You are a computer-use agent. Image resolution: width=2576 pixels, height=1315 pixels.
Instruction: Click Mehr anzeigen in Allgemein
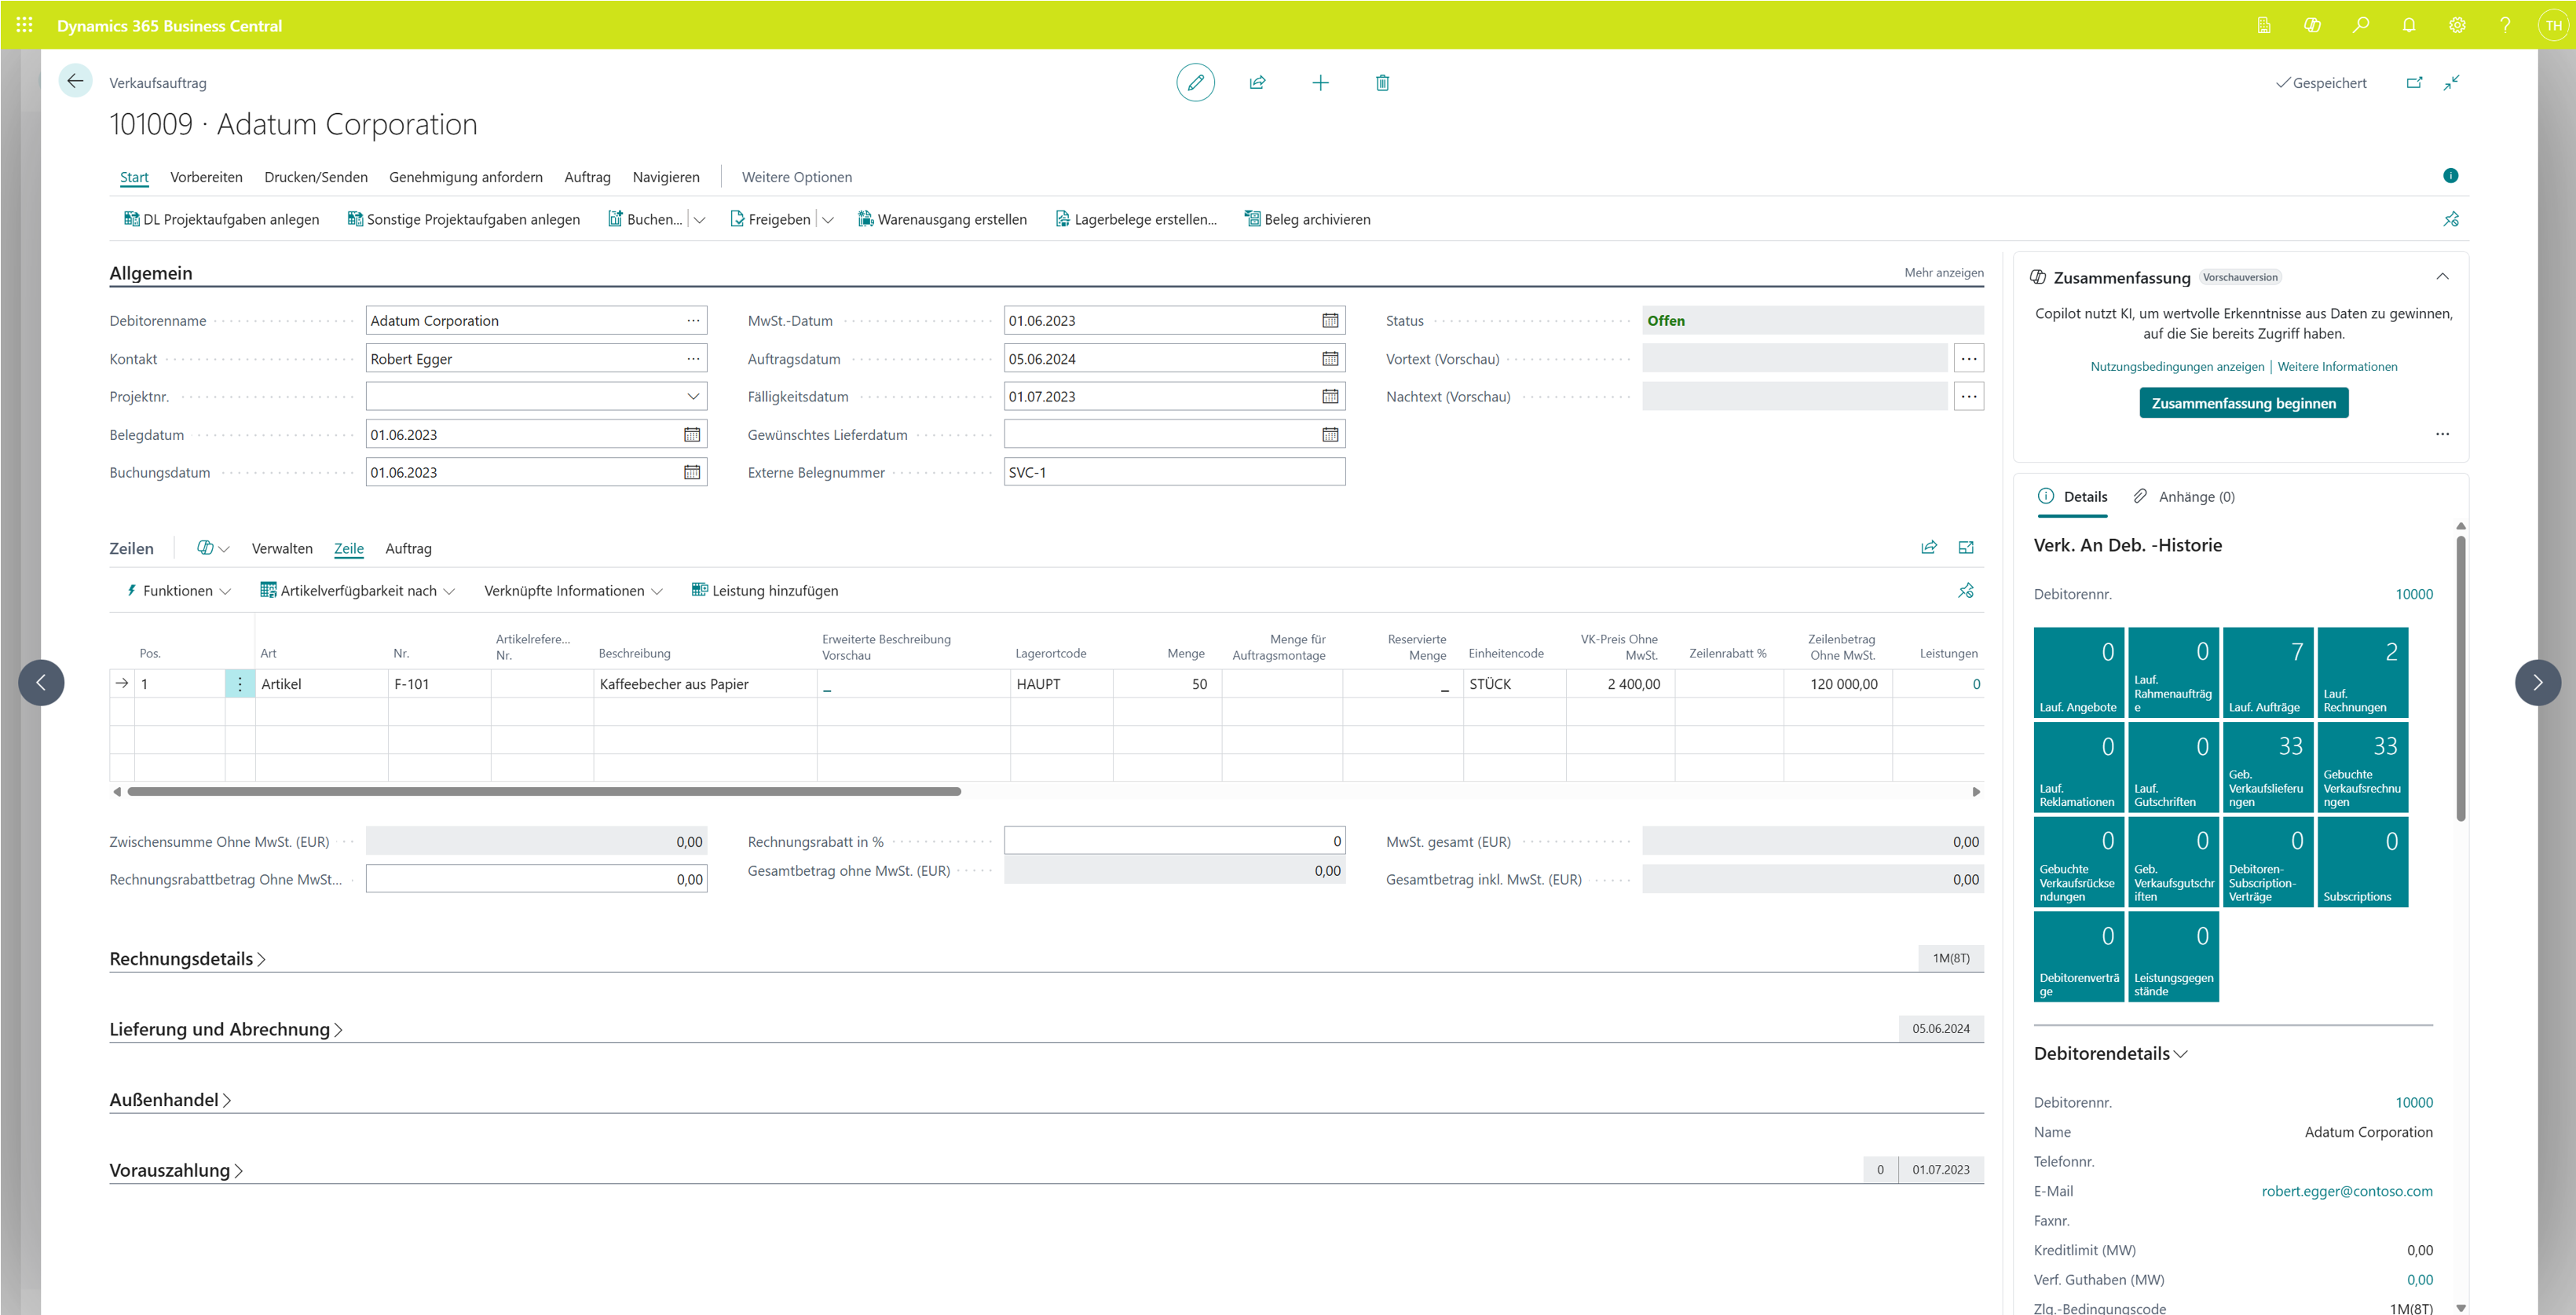[x=1943, y=272]
